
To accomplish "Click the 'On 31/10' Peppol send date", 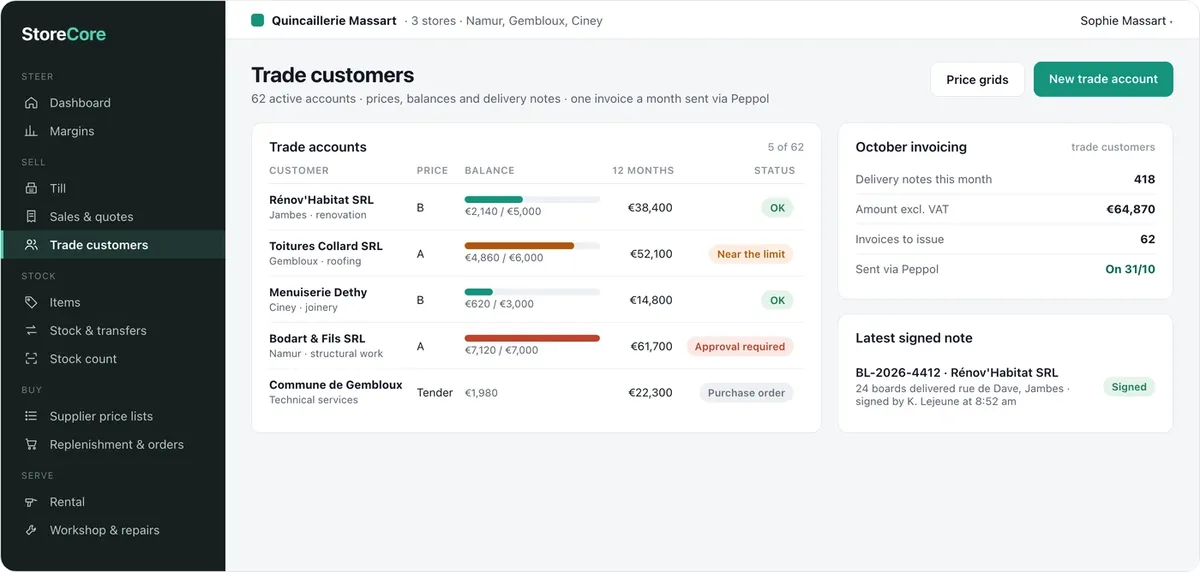I will coord(1130,269).
